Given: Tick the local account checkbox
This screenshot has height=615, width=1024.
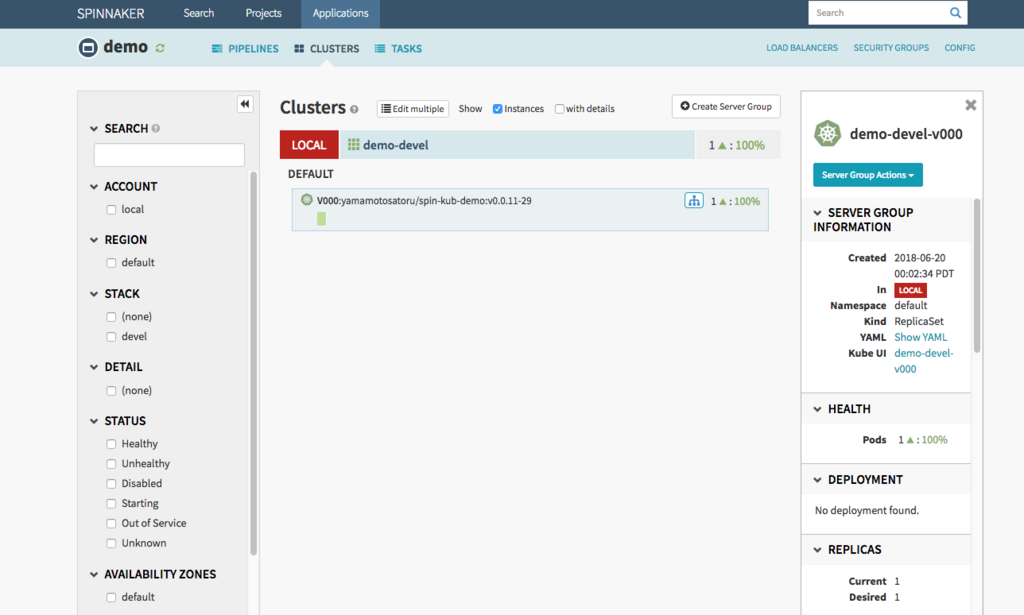Looking at the screenshot, I should click(111, 210).
